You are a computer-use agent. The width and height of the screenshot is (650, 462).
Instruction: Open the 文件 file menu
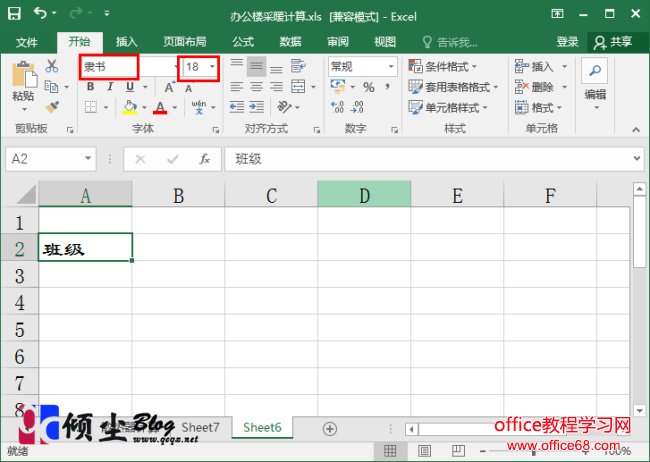(x=27, y=42)
